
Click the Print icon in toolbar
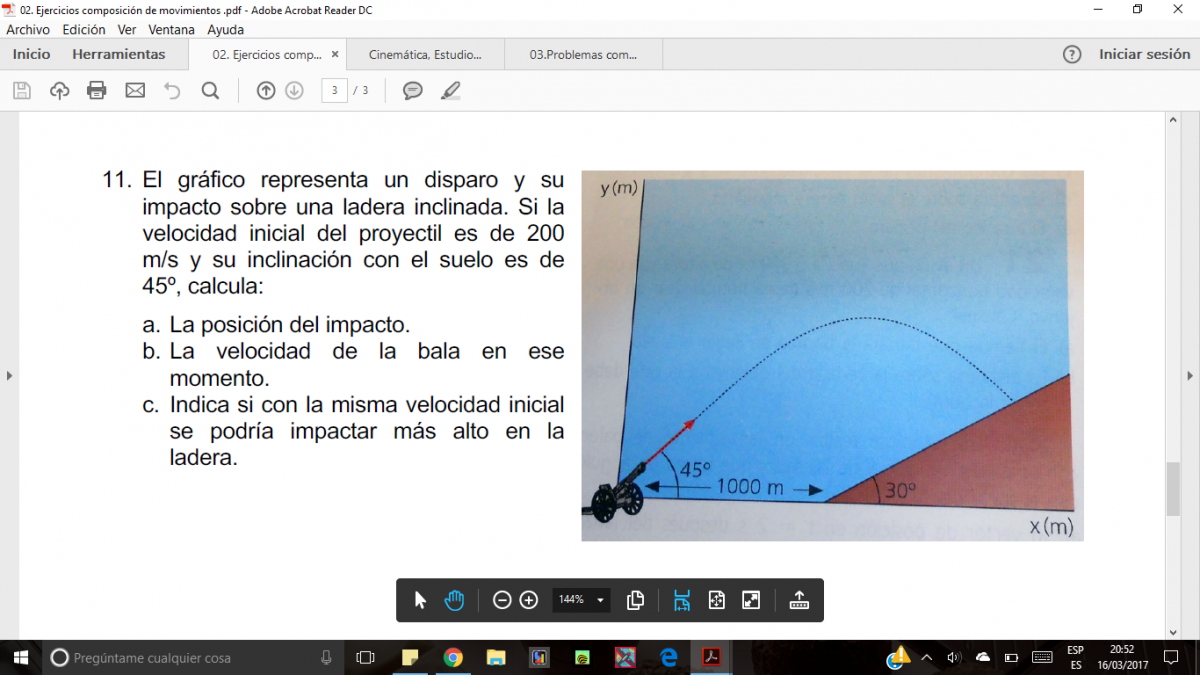click(x=97, y=91)
